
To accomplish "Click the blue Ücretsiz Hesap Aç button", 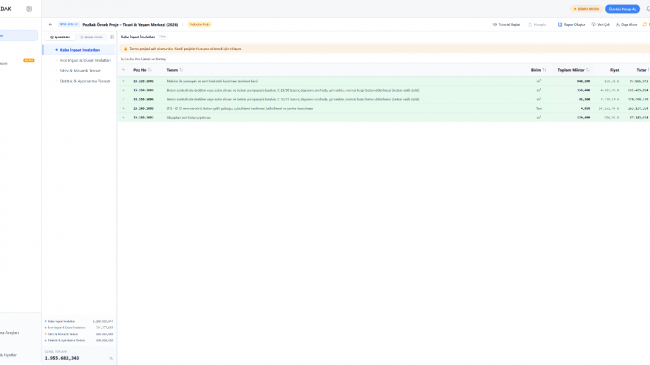I will (x=622, y=9).
